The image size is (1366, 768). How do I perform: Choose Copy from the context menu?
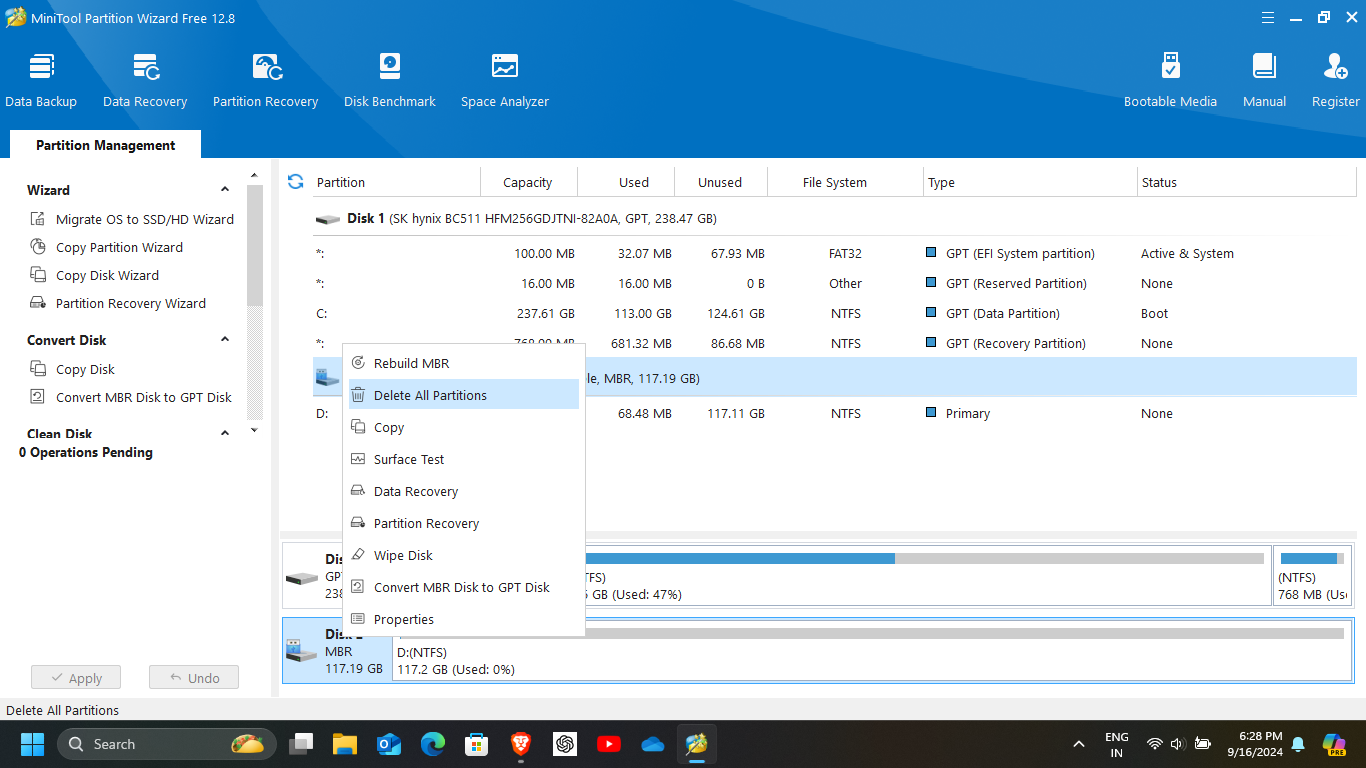click(x=464, y=427)
